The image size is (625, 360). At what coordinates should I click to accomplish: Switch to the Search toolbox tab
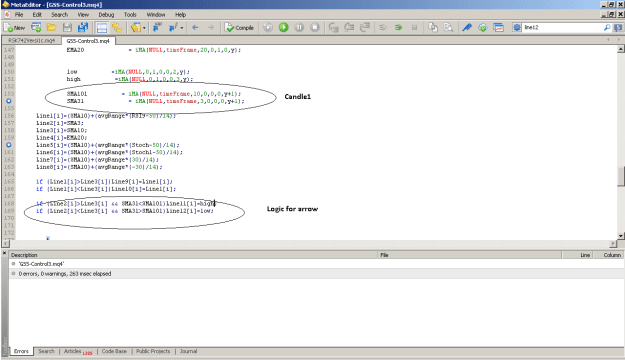pyautogui.click(x=46, y=351)
